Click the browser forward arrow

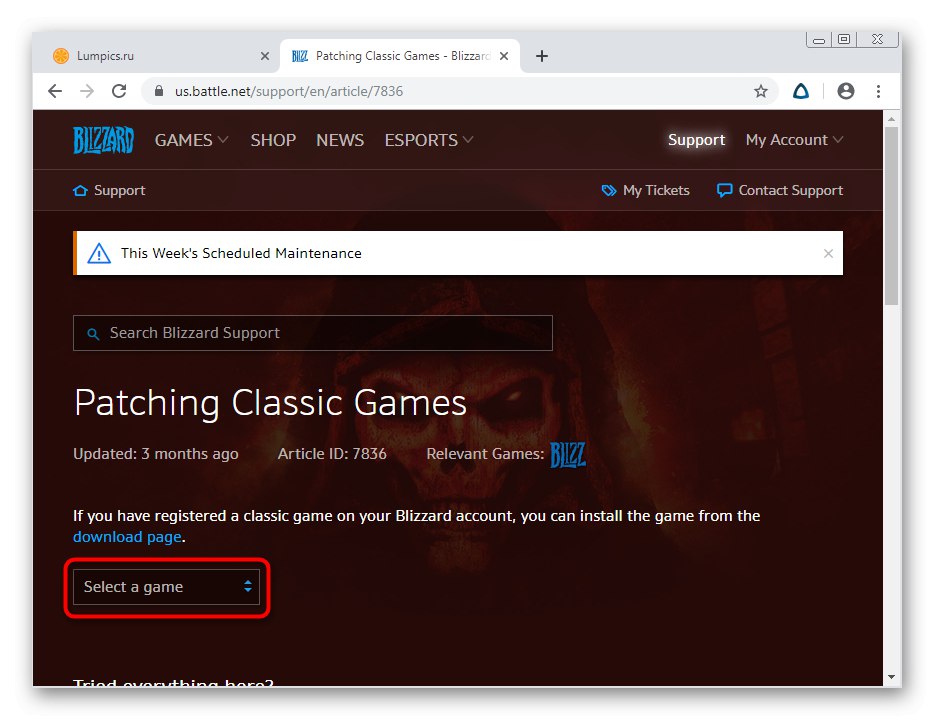coord(87,91)
